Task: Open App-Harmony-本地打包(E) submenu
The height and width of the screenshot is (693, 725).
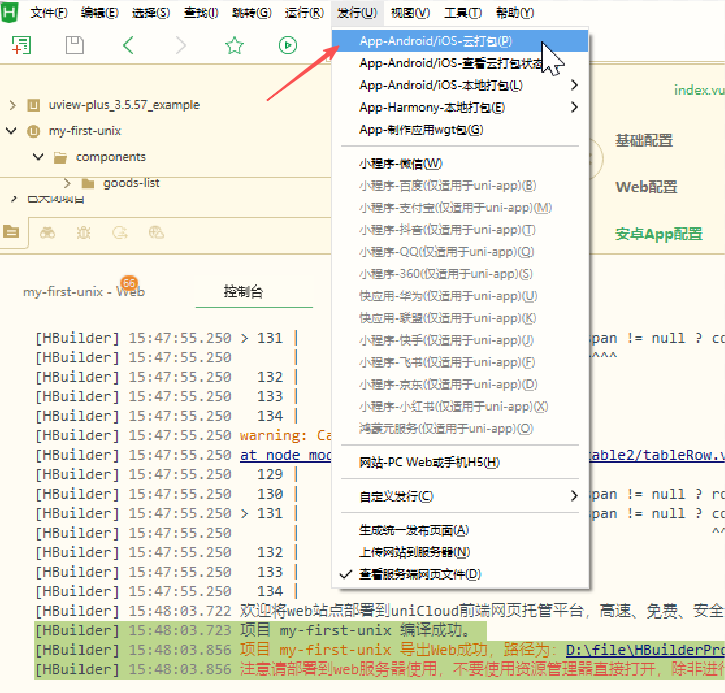Action: click(x=460, y=107)
